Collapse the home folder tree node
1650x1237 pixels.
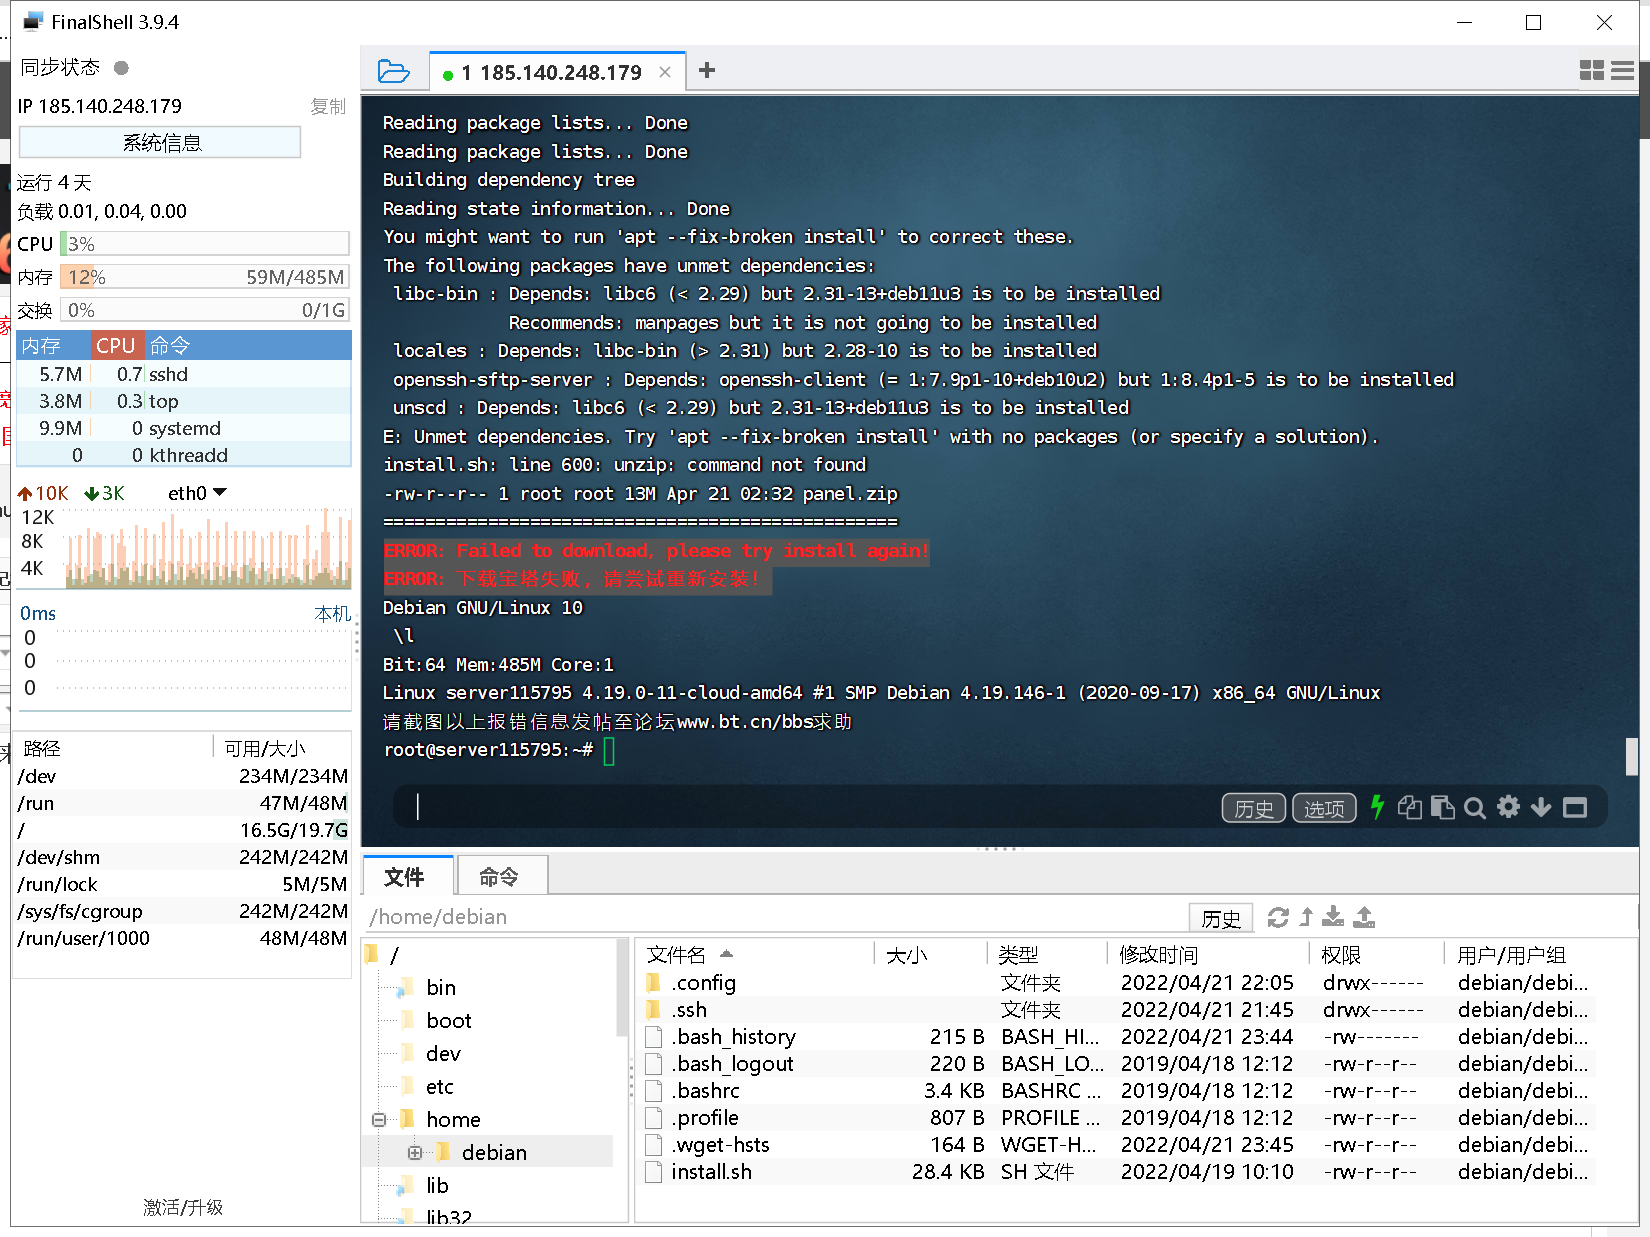tap(379, 1120)
